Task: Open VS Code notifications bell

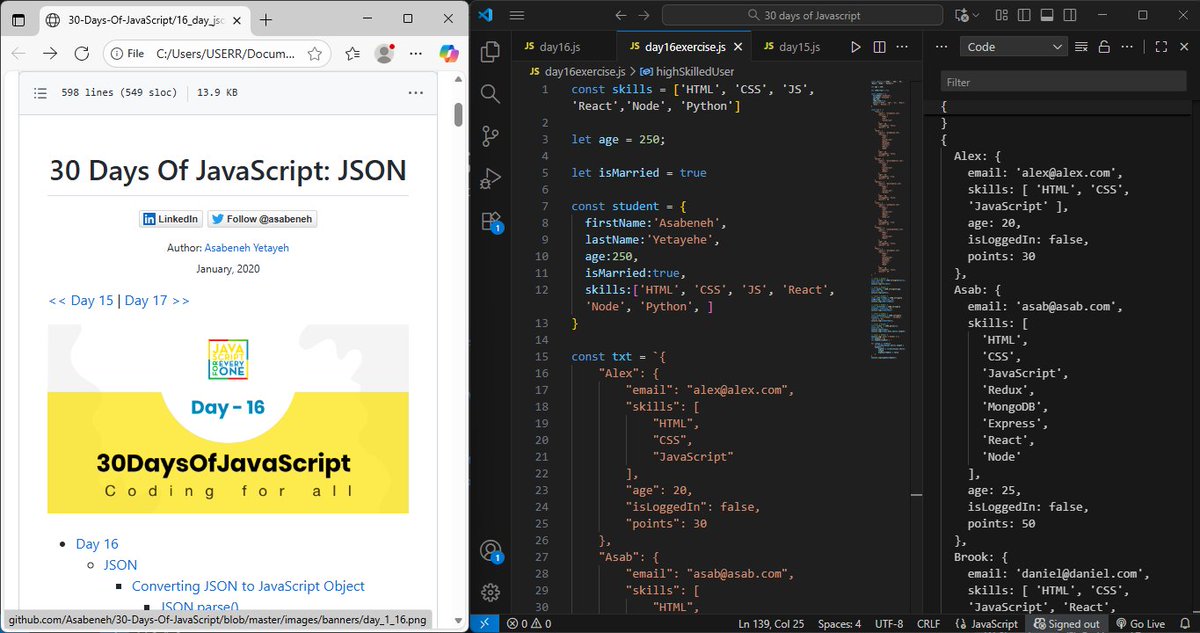Action: click(1183, 624)
